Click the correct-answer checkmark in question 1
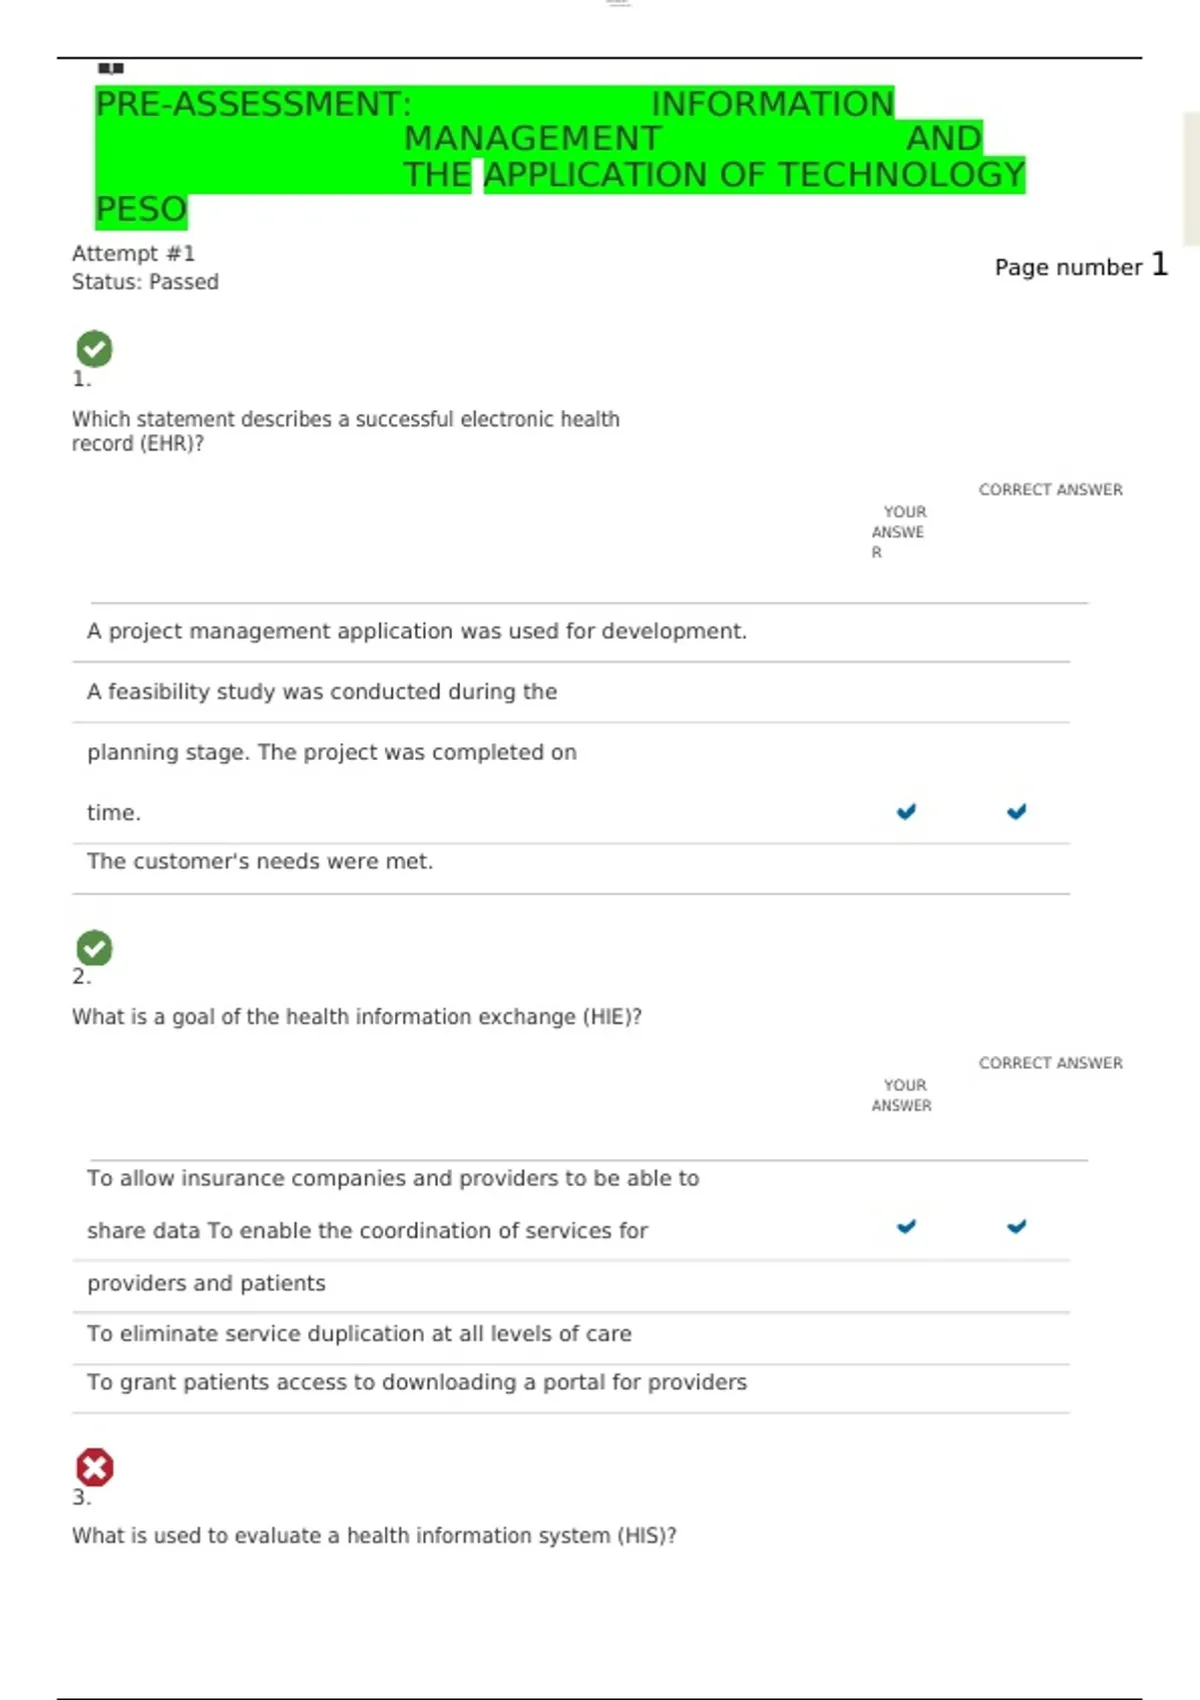 tap(1016, 811)
